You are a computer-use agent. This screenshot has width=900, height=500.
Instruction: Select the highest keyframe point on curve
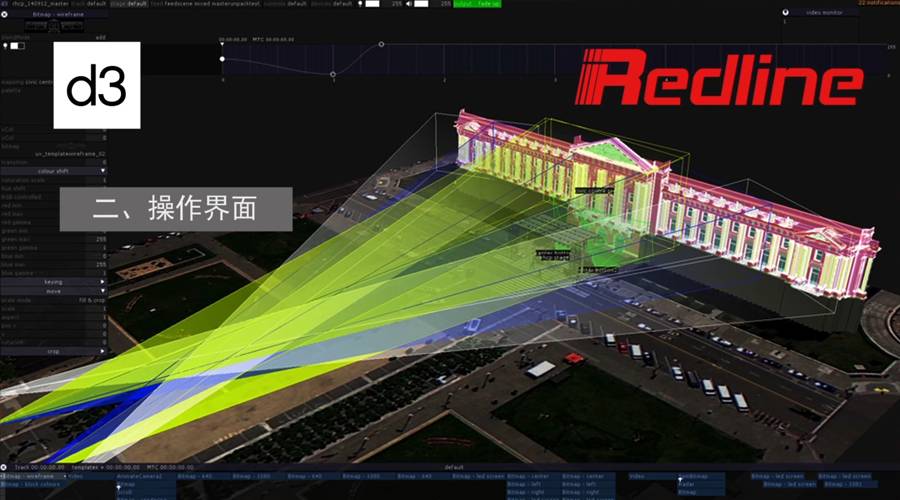point(381,44)
